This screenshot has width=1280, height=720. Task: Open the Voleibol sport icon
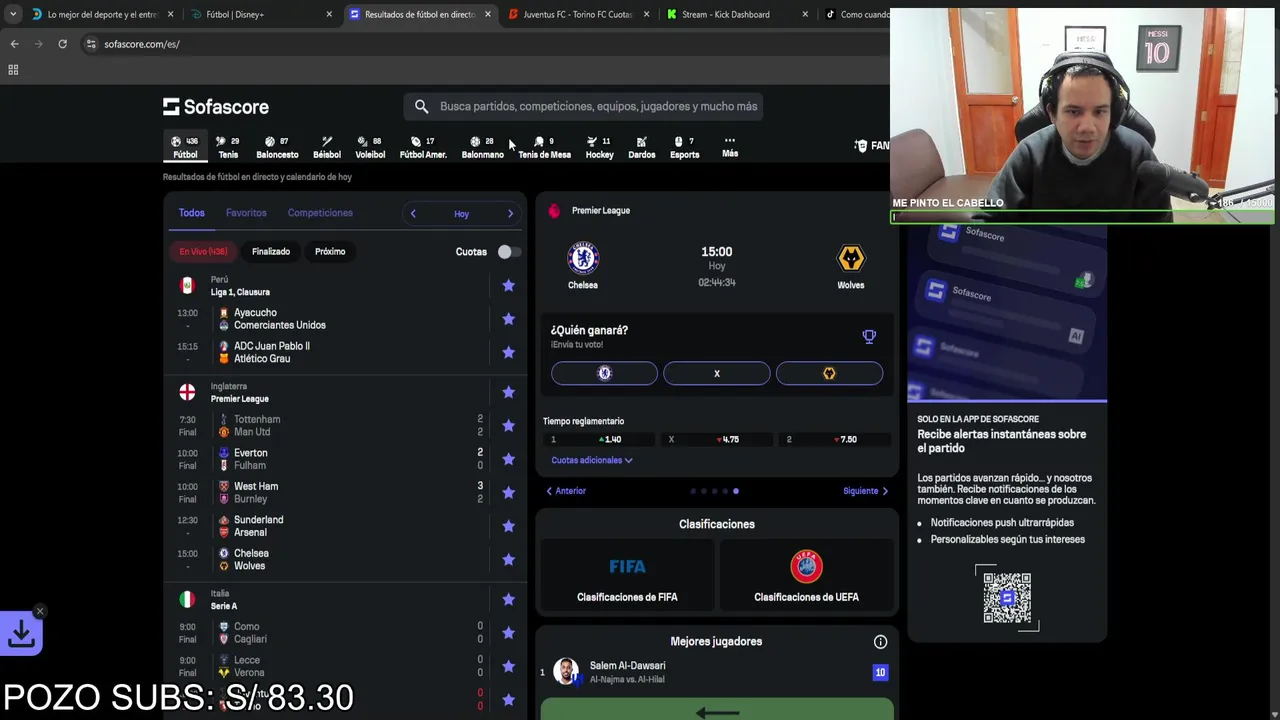(x=370, y=147)
